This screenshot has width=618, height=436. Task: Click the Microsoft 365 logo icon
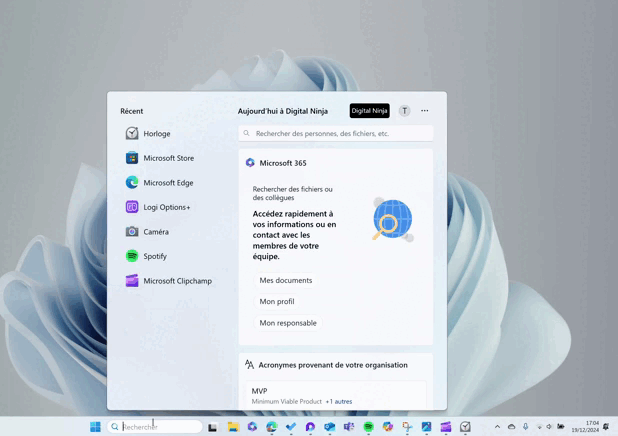pyautogui.click(x=250, y=163)
